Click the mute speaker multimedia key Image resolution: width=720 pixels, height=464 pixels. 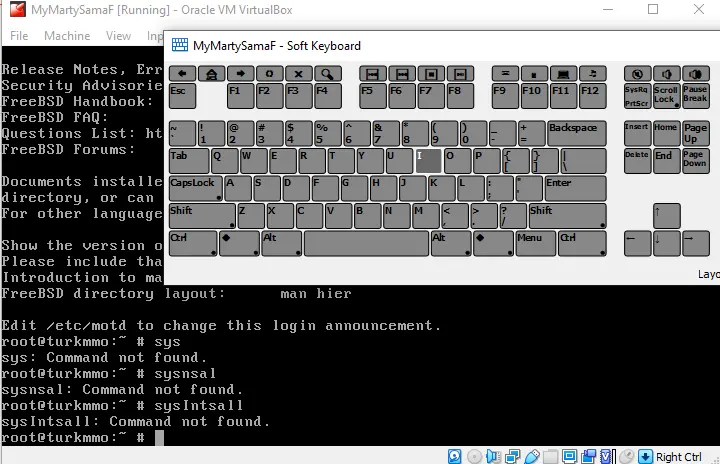click(637, 74)
